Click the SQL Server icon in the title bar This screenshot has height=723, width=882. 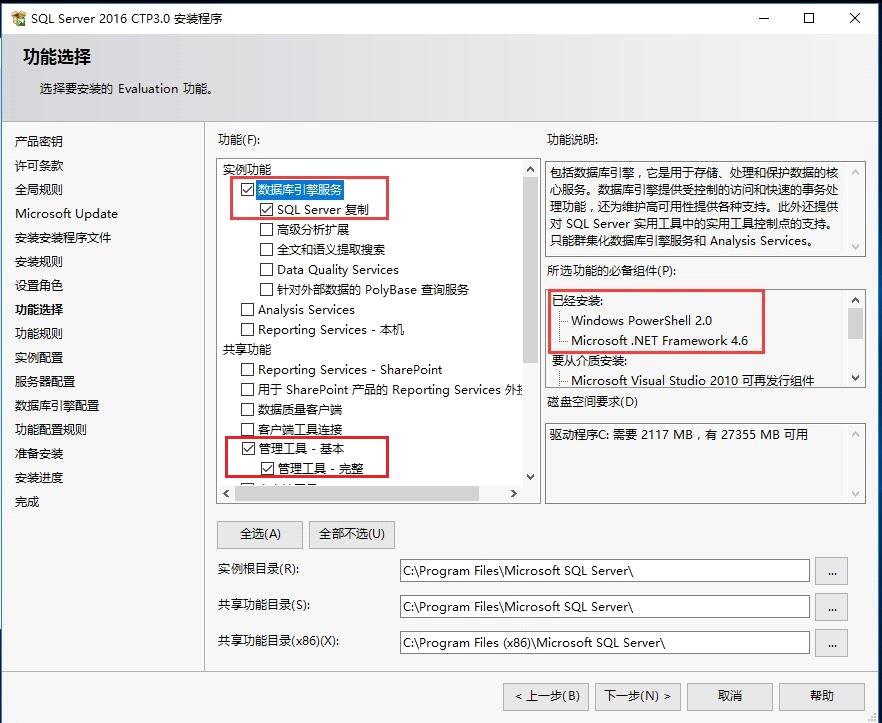17,18
